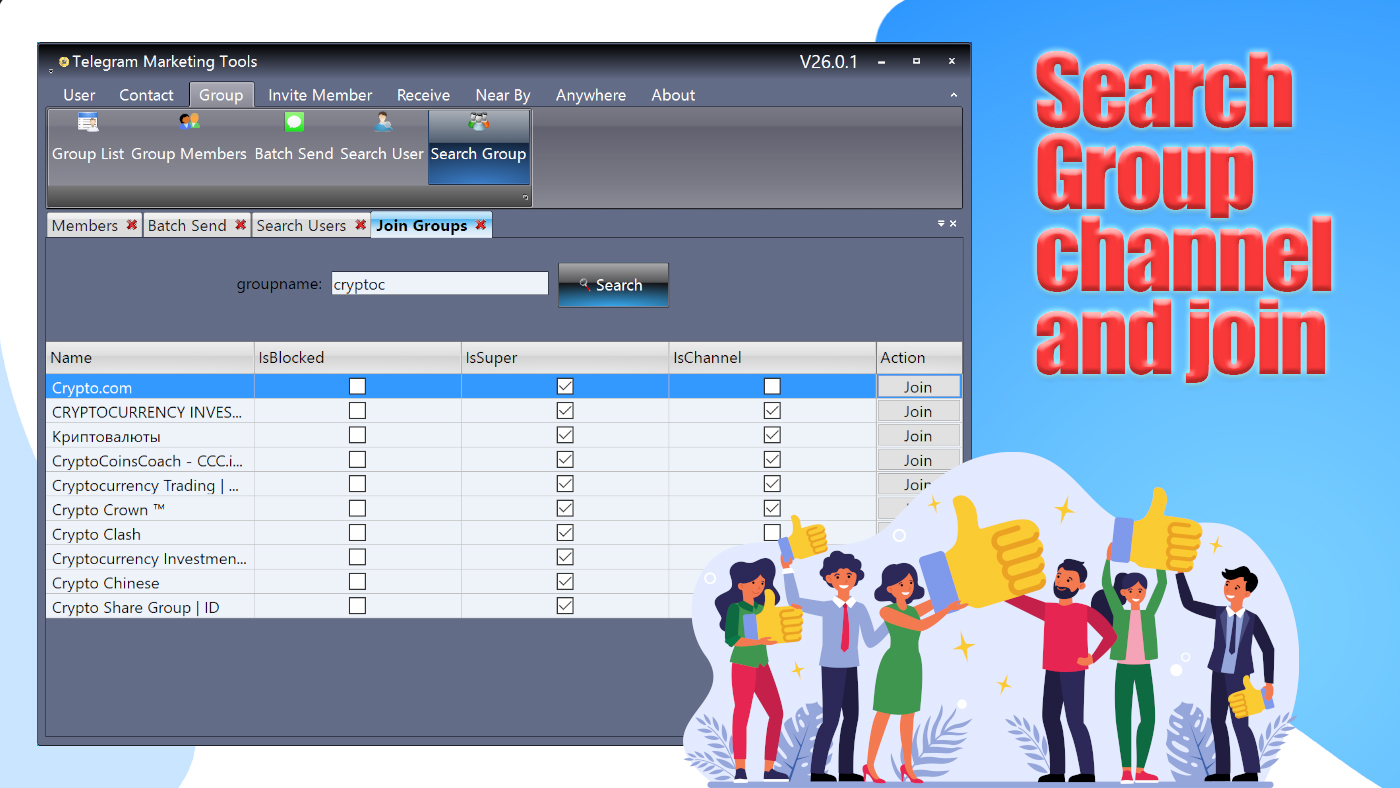Check IsBlocked for Crypto.com row
The image size is (1400, 788).
pyautogui.click(x=357, y=386)
